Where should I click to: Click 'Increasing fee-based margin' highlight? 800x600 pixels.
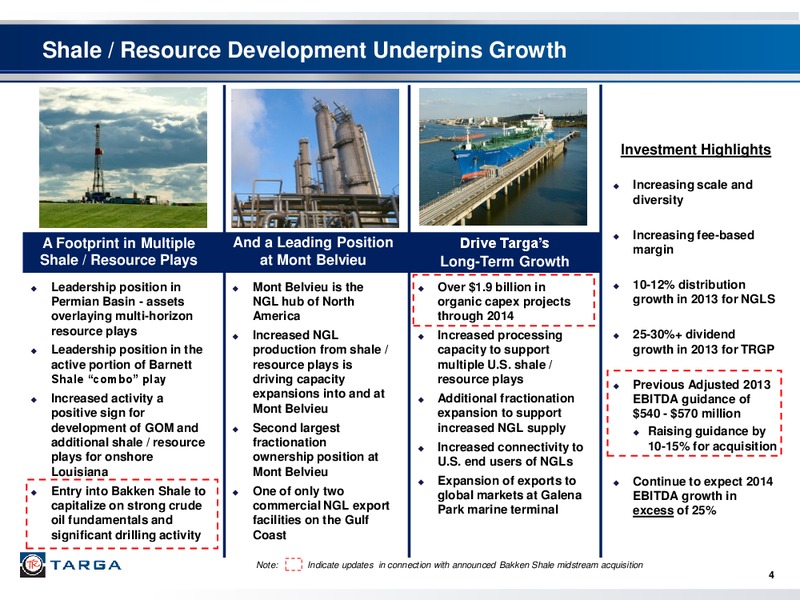click(693, 242)
